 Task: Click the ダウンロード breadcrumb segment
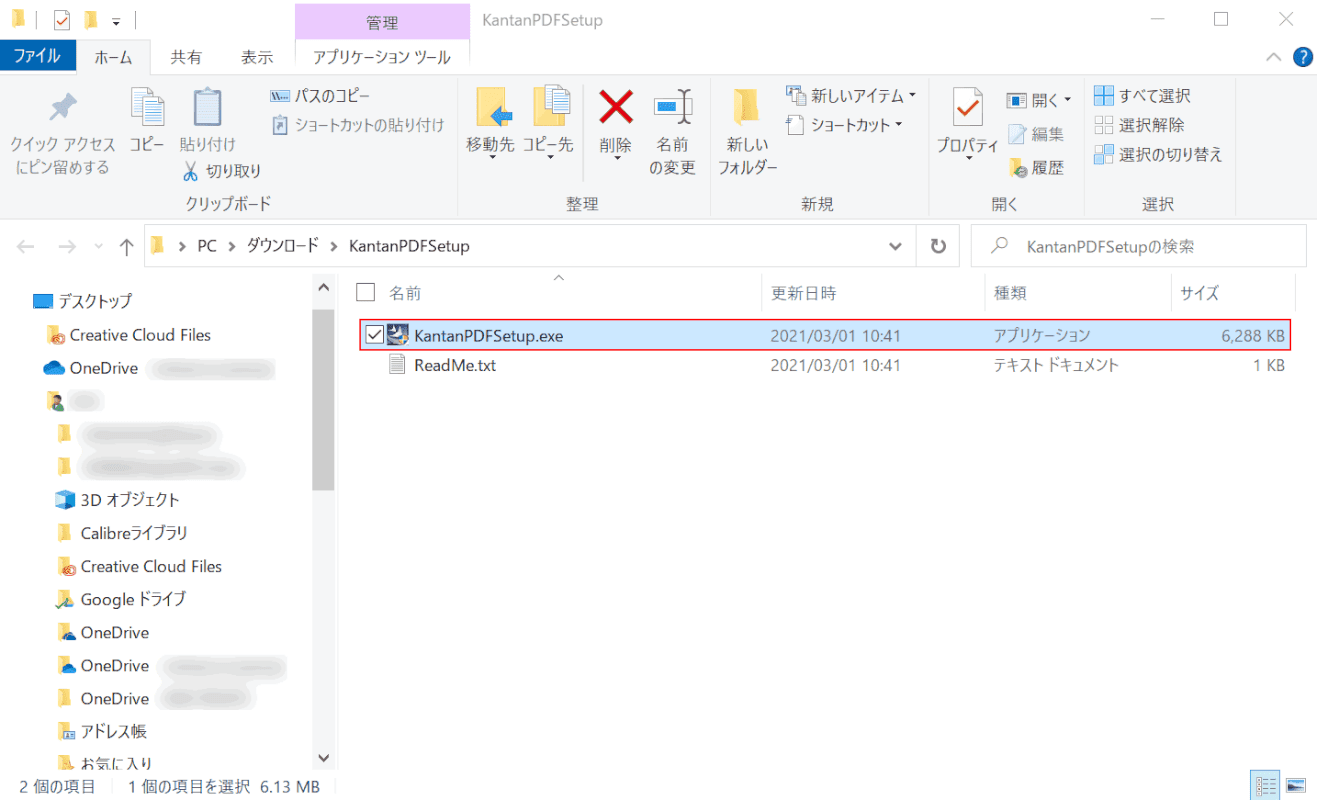[283, 246]
